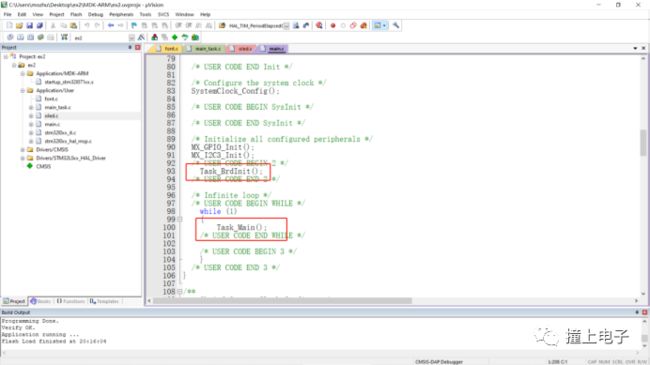Open the File menu
This screenshot has height=365, width=650.
(7, 15)
